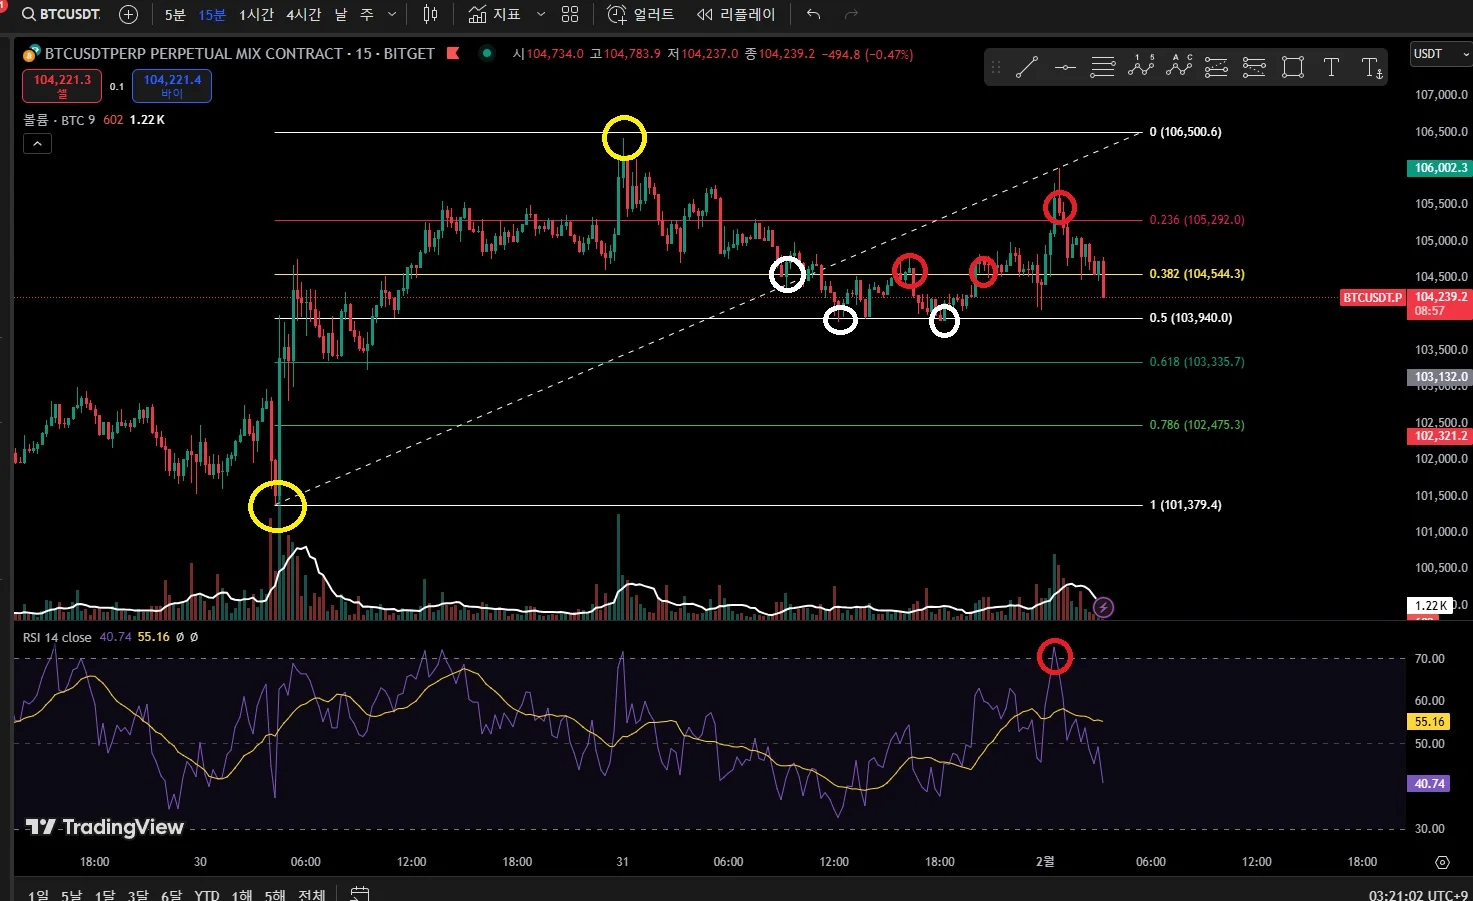
Task: Expand the indicator favorites dropdown arrow
Action: pos(541,14)
